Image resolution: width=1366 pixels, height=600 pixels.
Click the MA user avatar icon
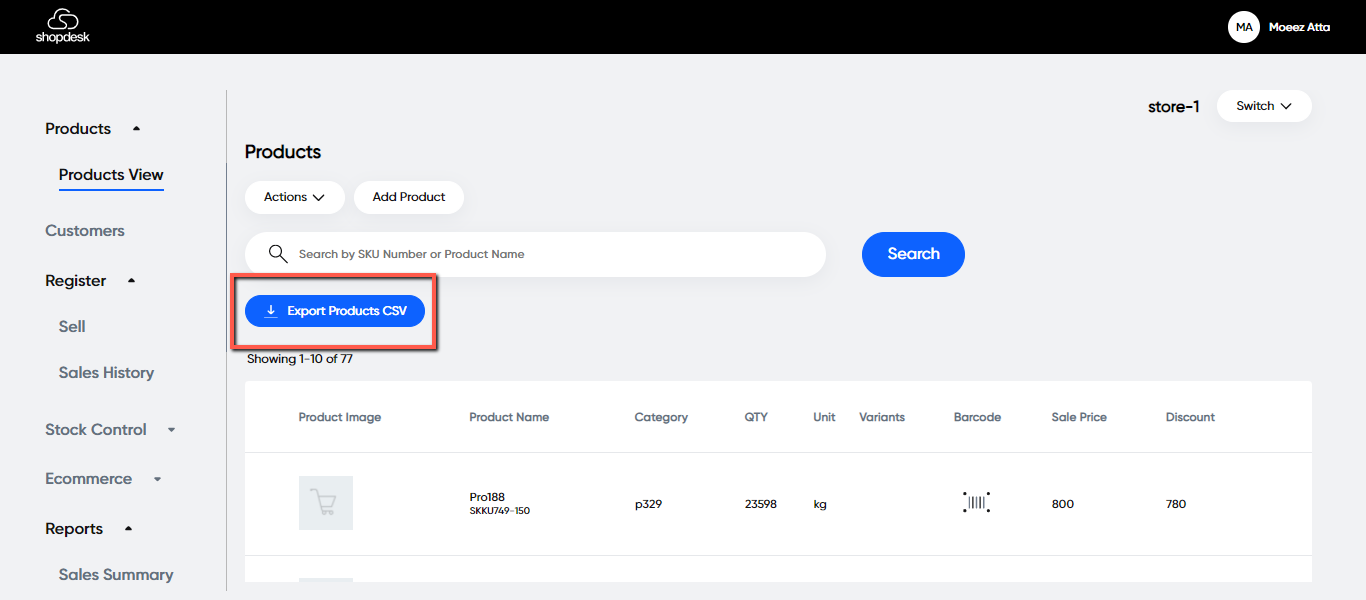tap(1244, 27)
